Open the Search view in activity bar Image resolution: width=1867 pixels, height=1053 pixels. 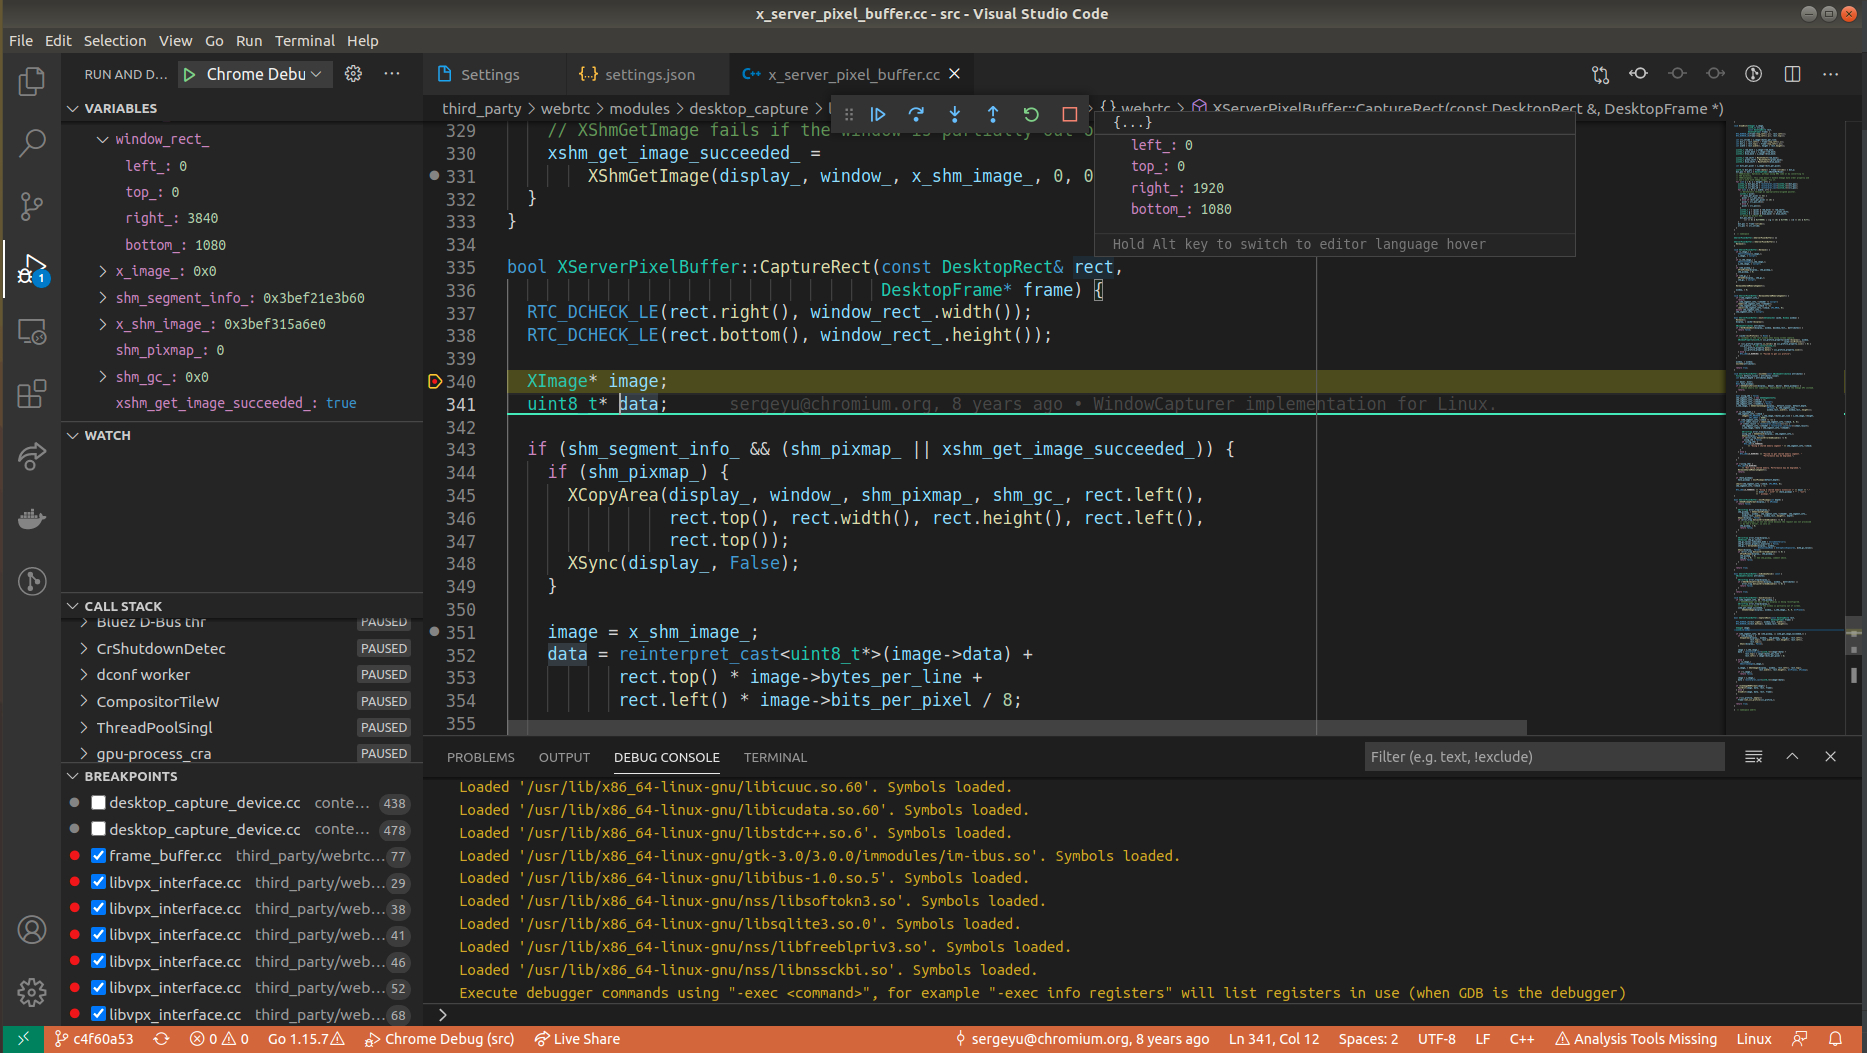pos(32,143)
